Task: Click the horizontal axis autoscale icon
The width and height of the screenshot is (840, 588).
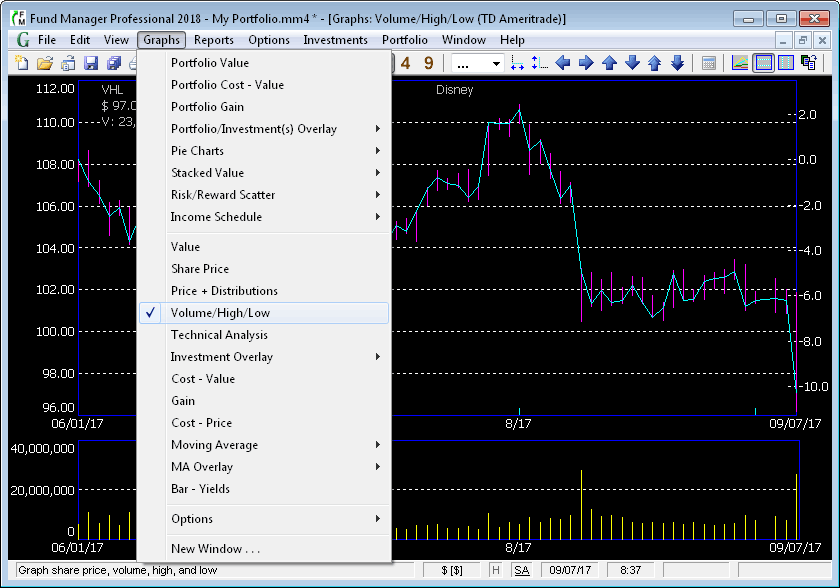Action: [517, 63]
